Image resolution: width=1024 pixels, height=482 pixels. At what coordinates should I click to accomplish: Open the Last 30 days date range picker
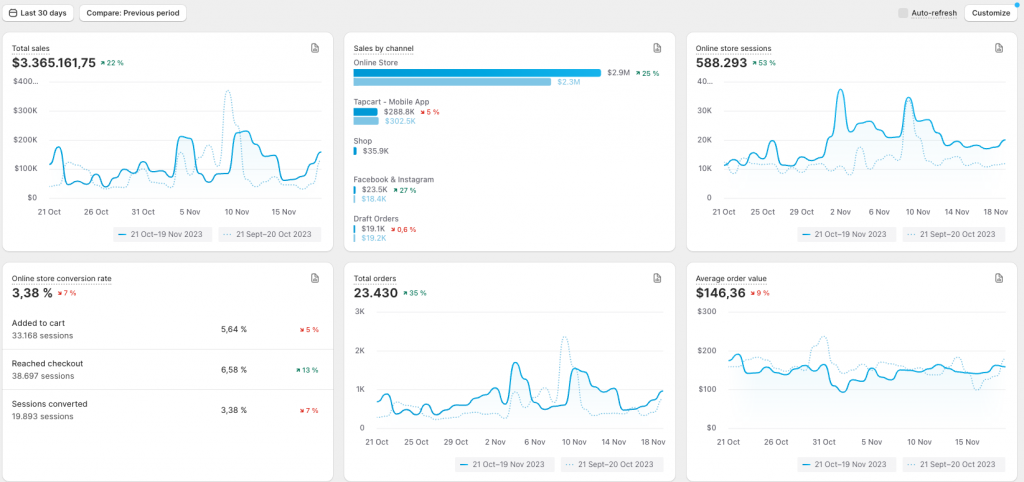[38, 13]
